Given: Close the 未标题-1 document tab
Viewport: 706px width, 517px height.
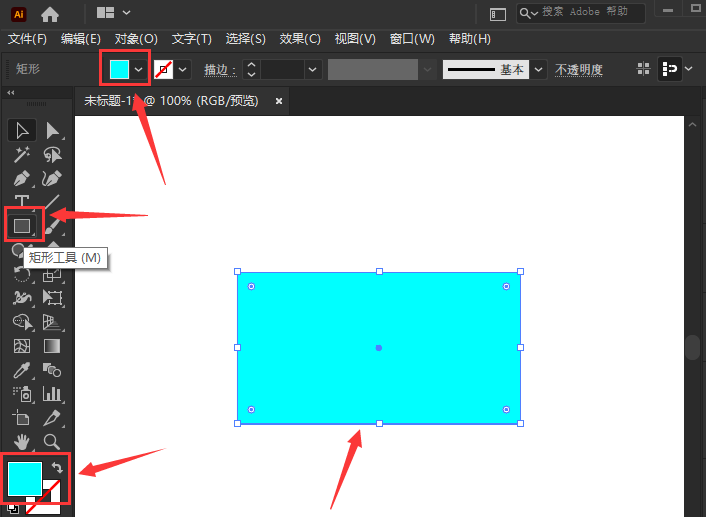Looking at the screenshot, I should [279, 101].
